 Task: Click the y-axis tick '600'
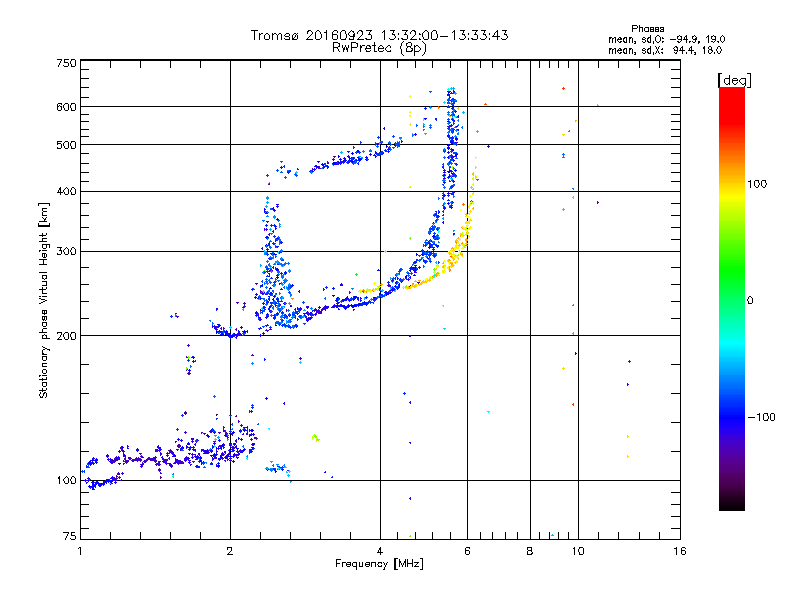tap(66, 107)
